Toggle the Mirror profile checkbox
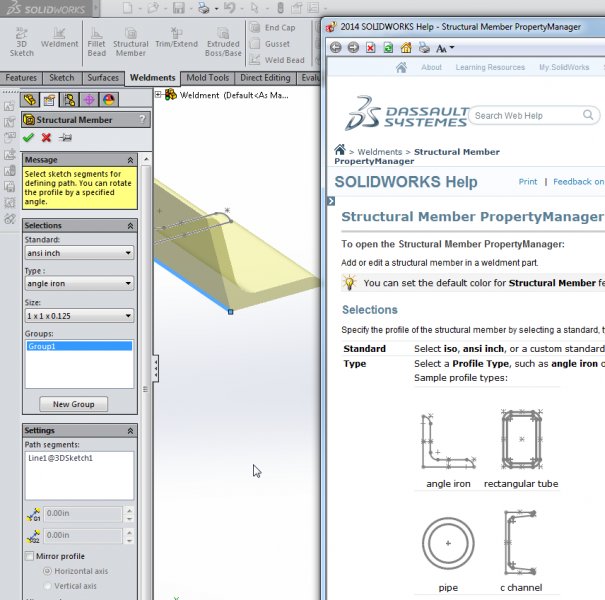The height and width of the screenshot is (600, 605). click(29, 556)
